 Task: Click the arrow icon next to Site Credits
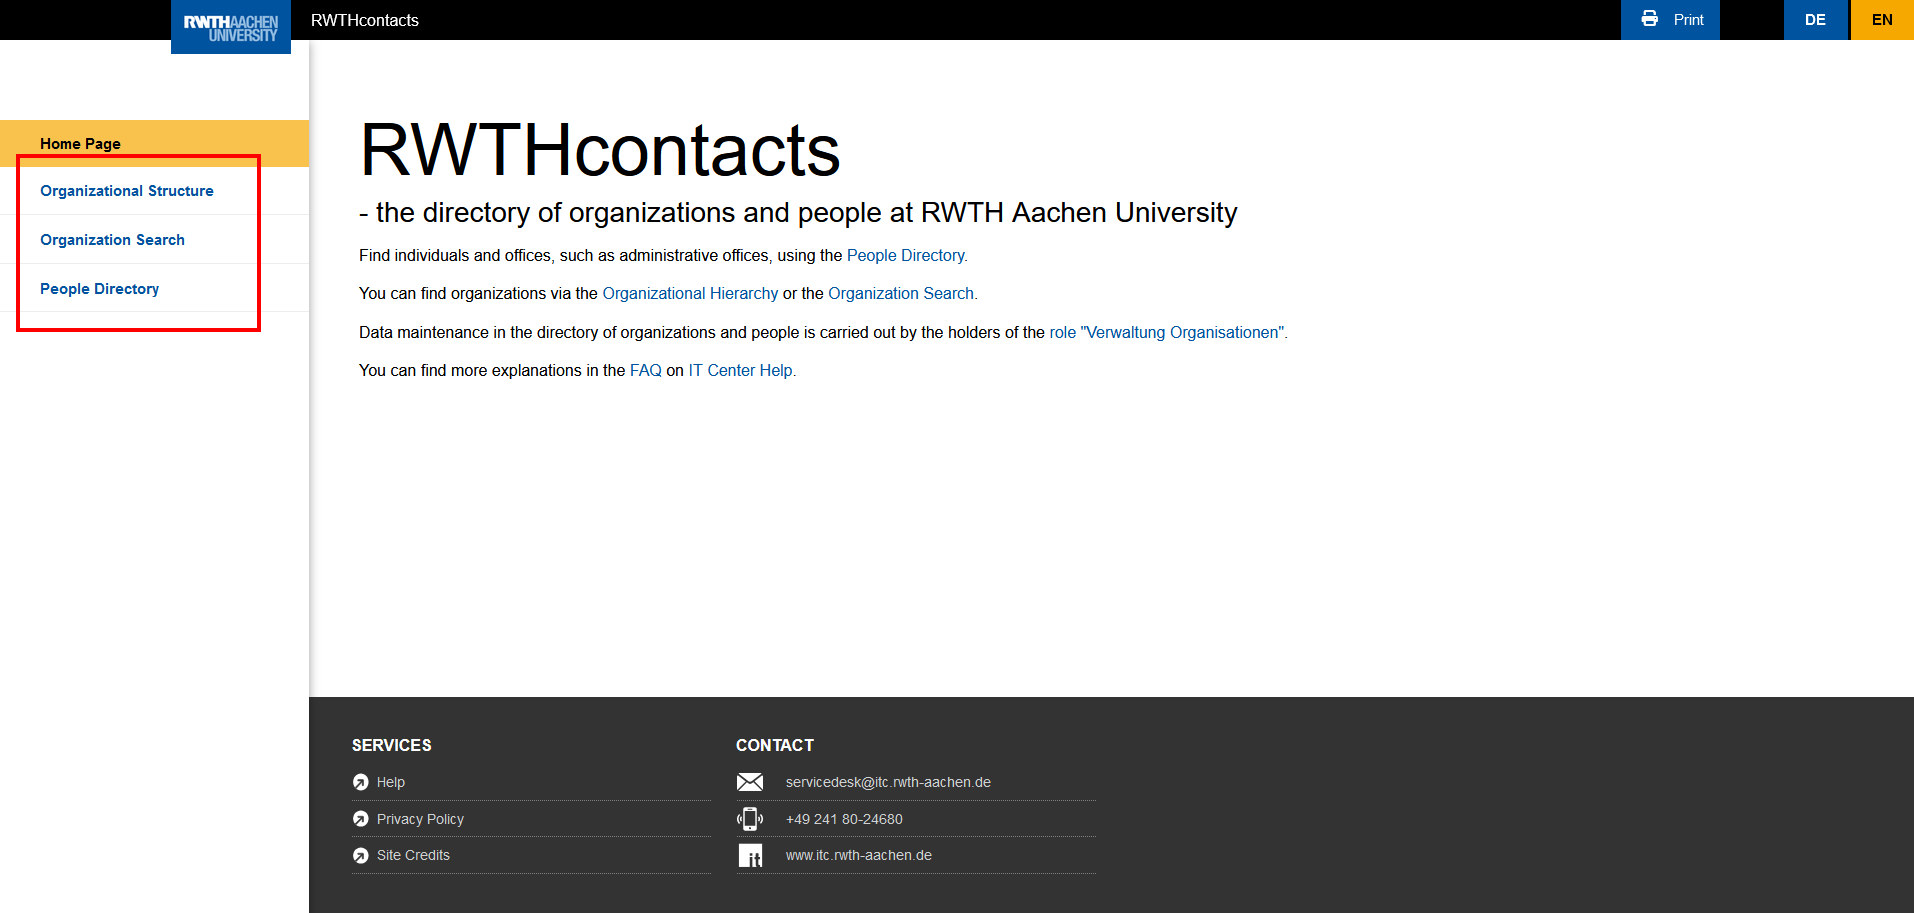[x=361, y=855]
